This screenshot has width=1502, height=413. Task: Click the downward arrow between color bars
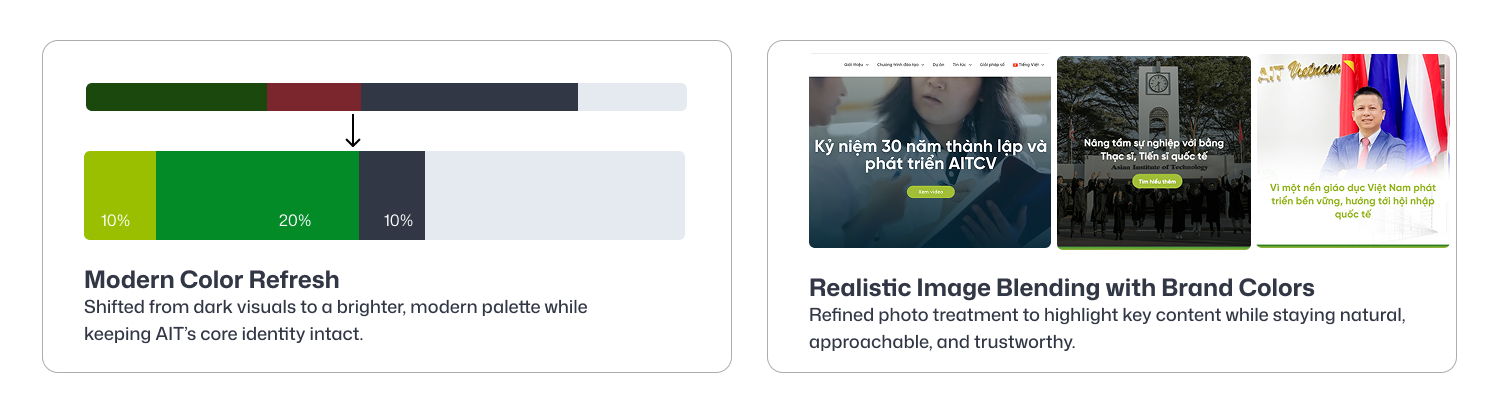coord(352,131)
